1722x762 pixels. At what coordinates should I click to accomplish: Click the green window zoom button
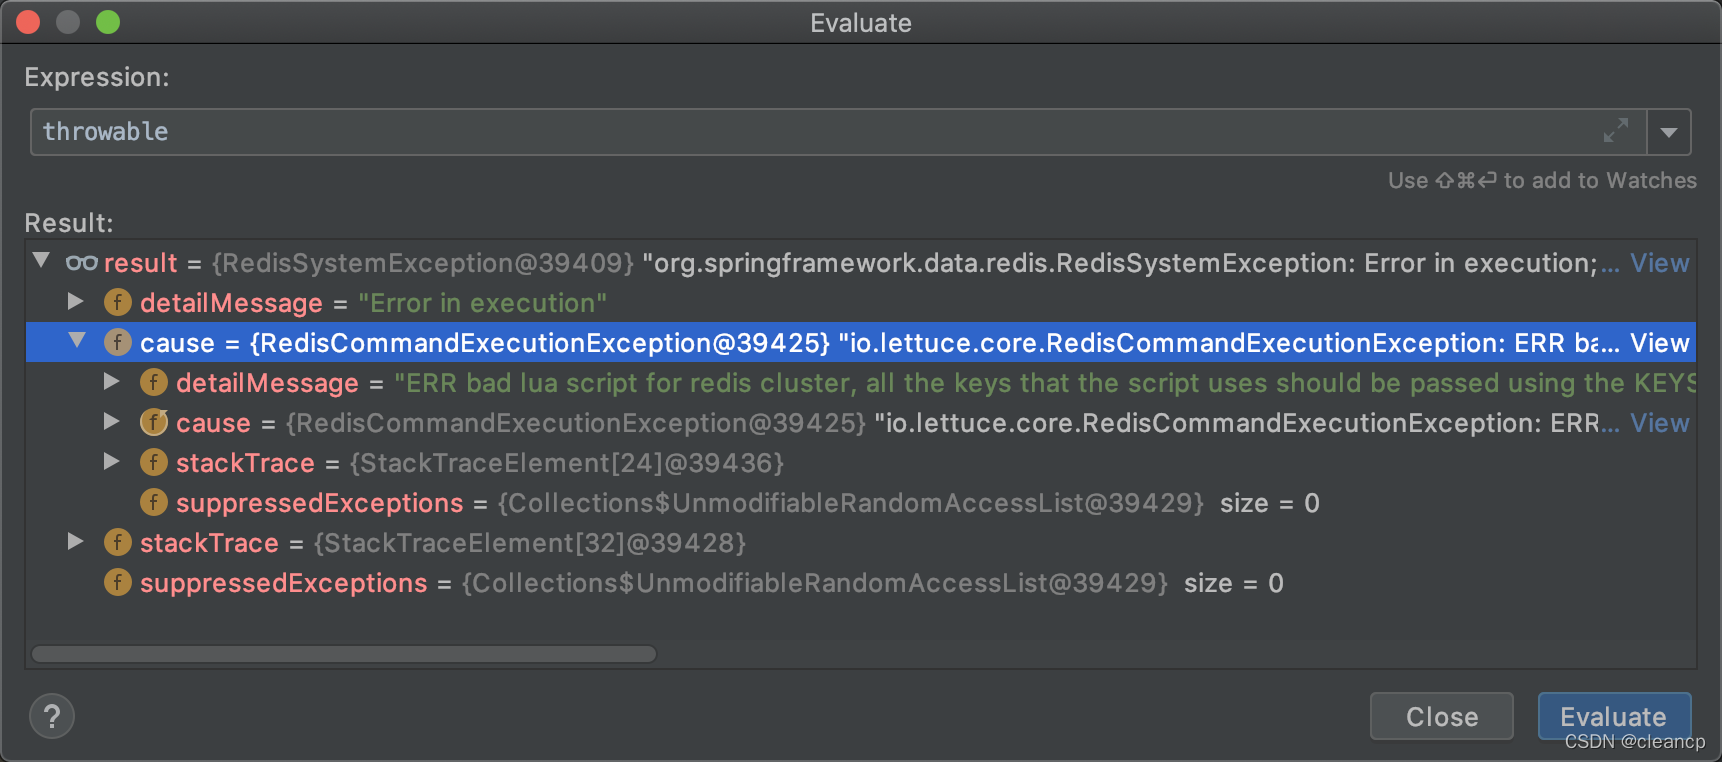[108, 22]
